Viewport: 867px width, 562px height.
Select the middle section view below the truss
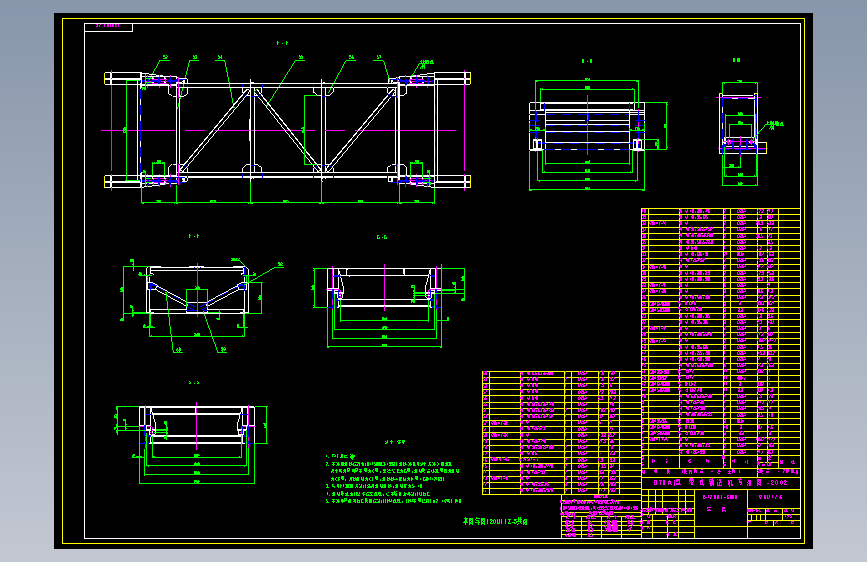click(x=389, y=306)
